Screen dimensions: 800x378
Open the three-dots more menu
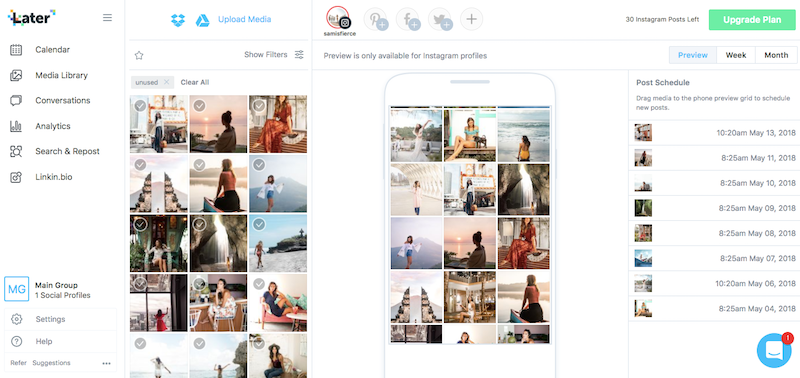(x=107, y=363)
